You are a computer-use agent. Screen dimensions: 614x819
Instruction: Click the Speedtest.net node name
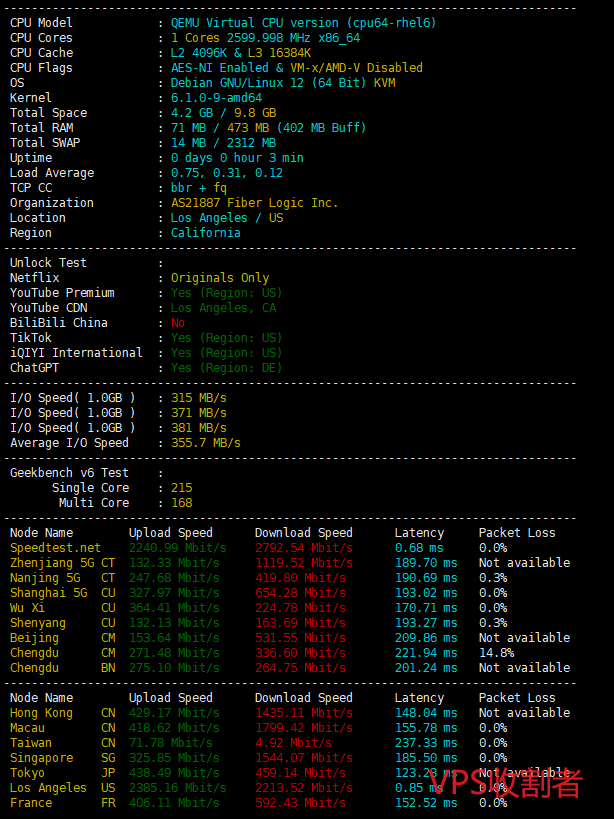pos(55,548)
